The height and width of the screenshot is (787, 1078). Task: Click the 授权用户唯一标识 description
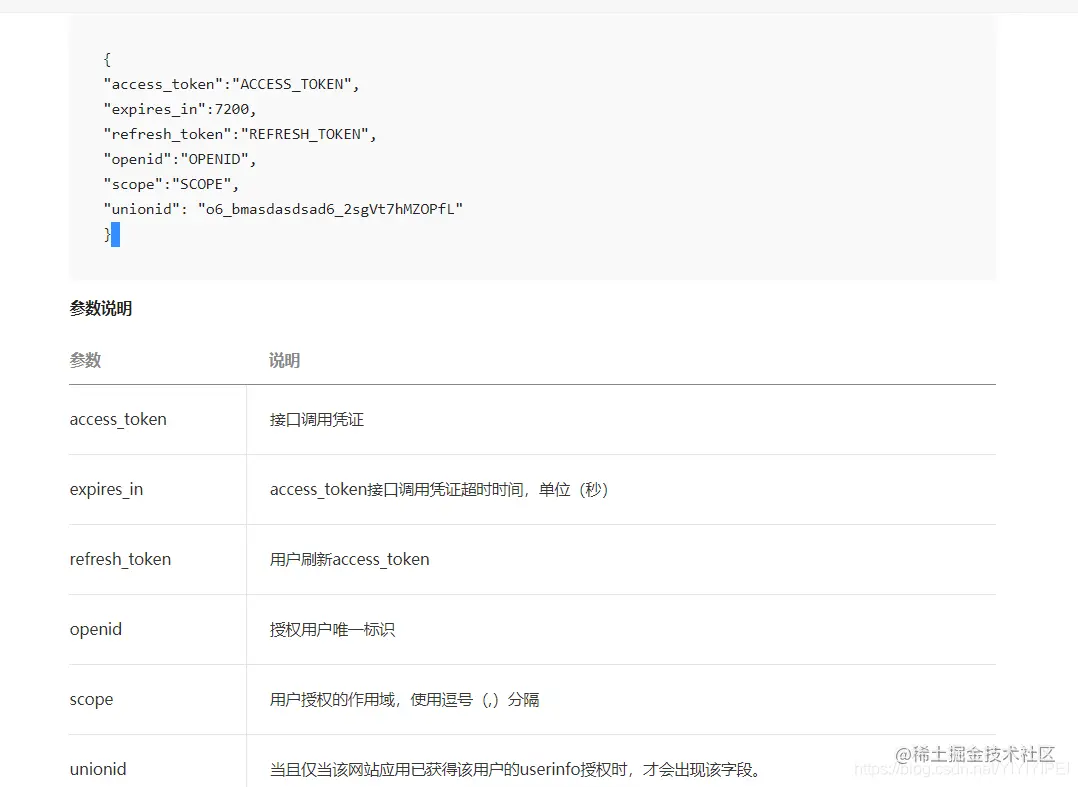332,630
